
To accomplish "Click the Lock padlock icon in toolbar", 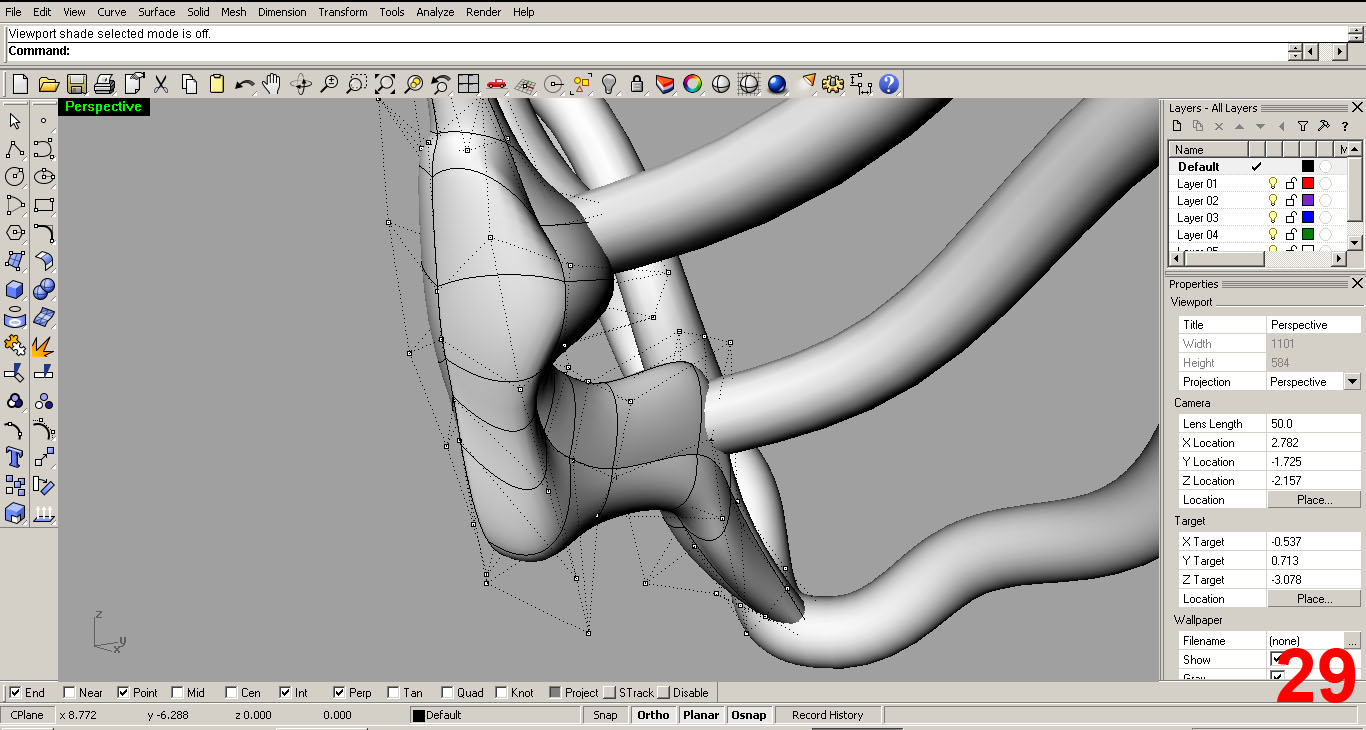I will [x=636, y=84].
